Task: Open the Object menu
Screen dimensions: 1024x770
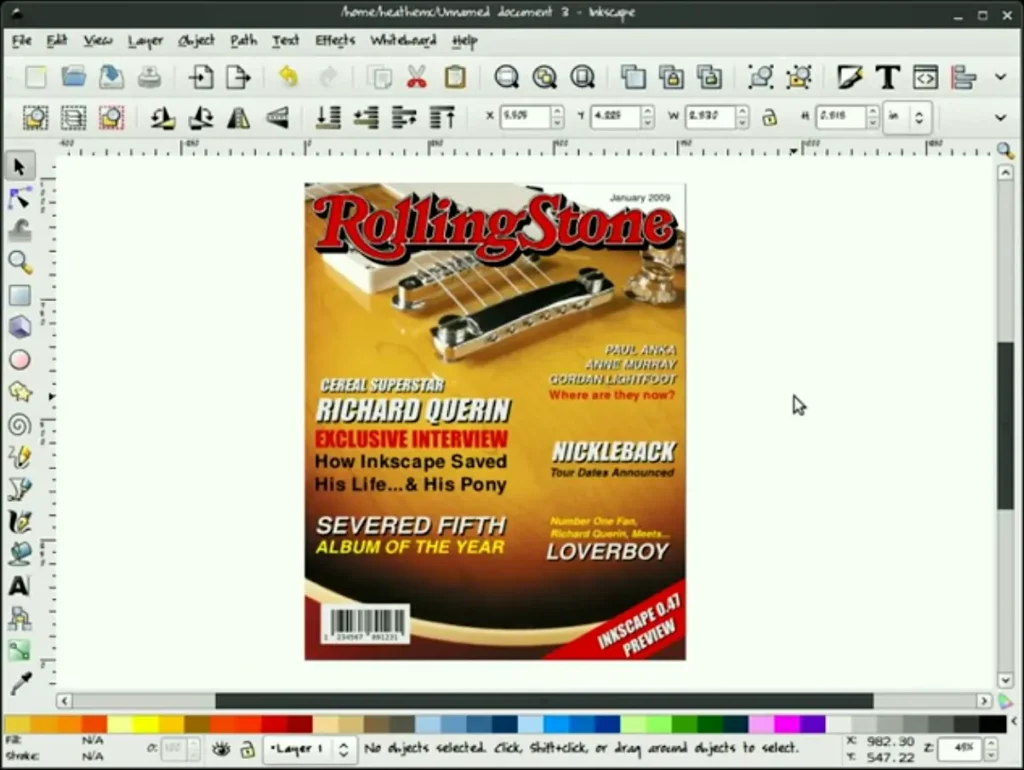Action: click(196, 41)
